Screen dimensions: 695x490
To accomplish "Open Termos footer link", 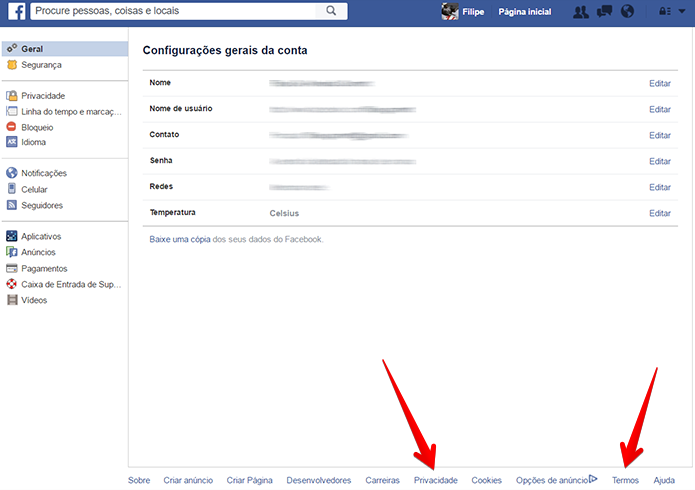I will 625,480.
